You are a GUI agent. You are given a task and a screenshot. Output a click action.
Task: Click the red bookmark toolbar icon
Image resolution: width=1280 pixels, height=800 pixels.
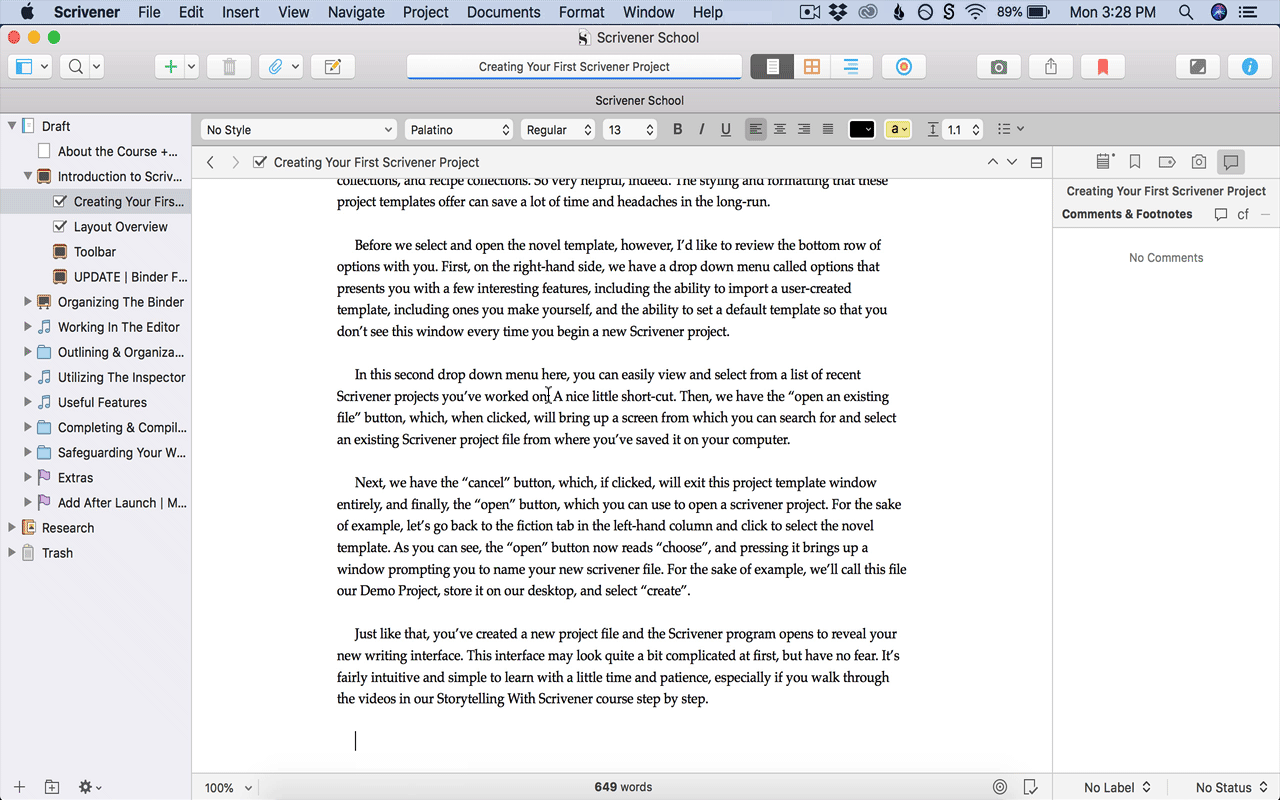point(1102,67)
